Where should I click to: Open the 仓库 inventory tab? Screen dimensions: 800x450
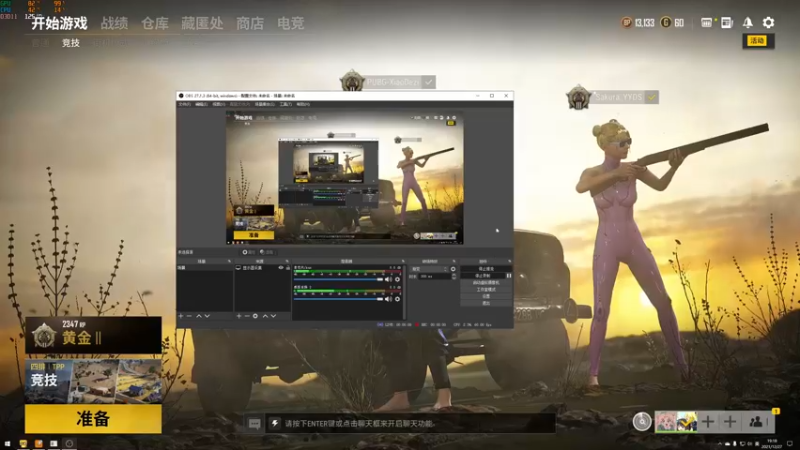(155, 23)
